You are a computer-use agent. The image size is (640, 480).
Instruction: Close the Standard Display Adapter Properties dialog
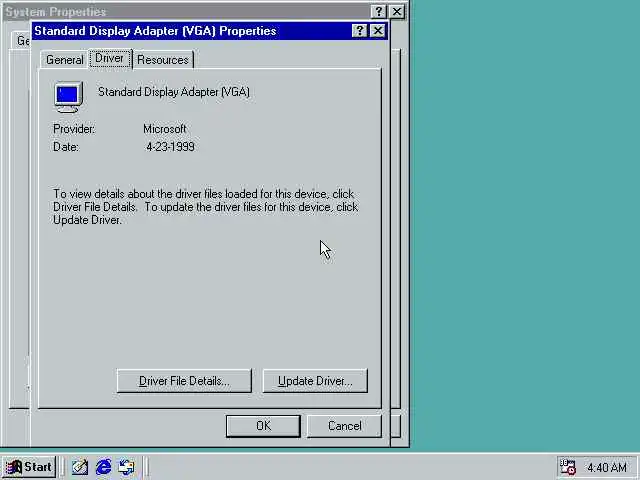coord(378,31)
